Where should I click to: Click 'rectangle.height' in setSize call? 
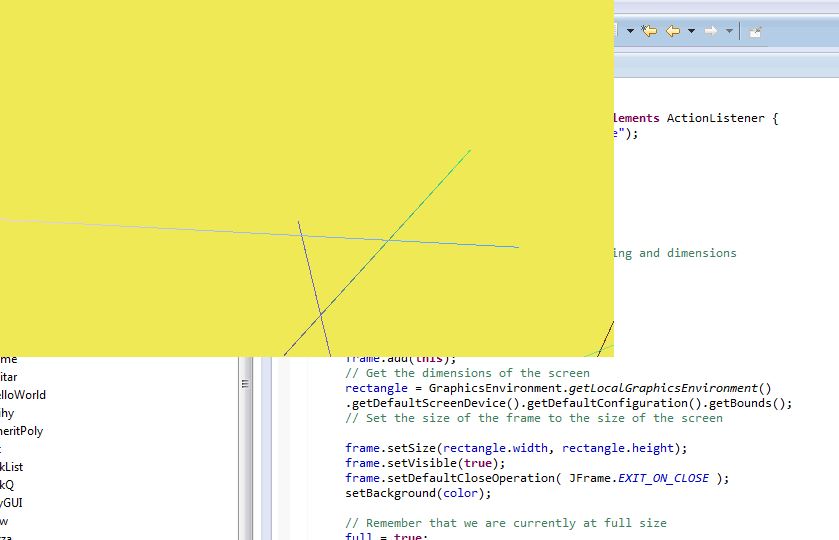tap(617, 448)
